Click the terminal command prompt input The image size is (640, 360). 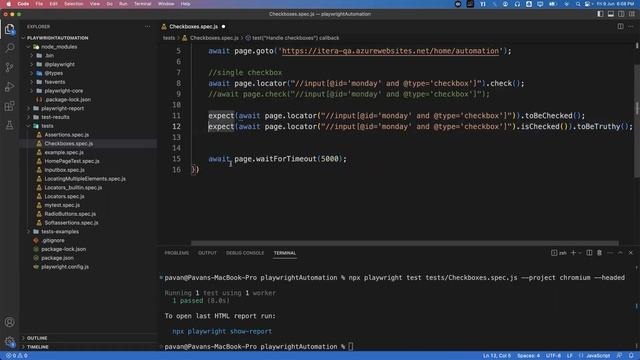[351, 347]
